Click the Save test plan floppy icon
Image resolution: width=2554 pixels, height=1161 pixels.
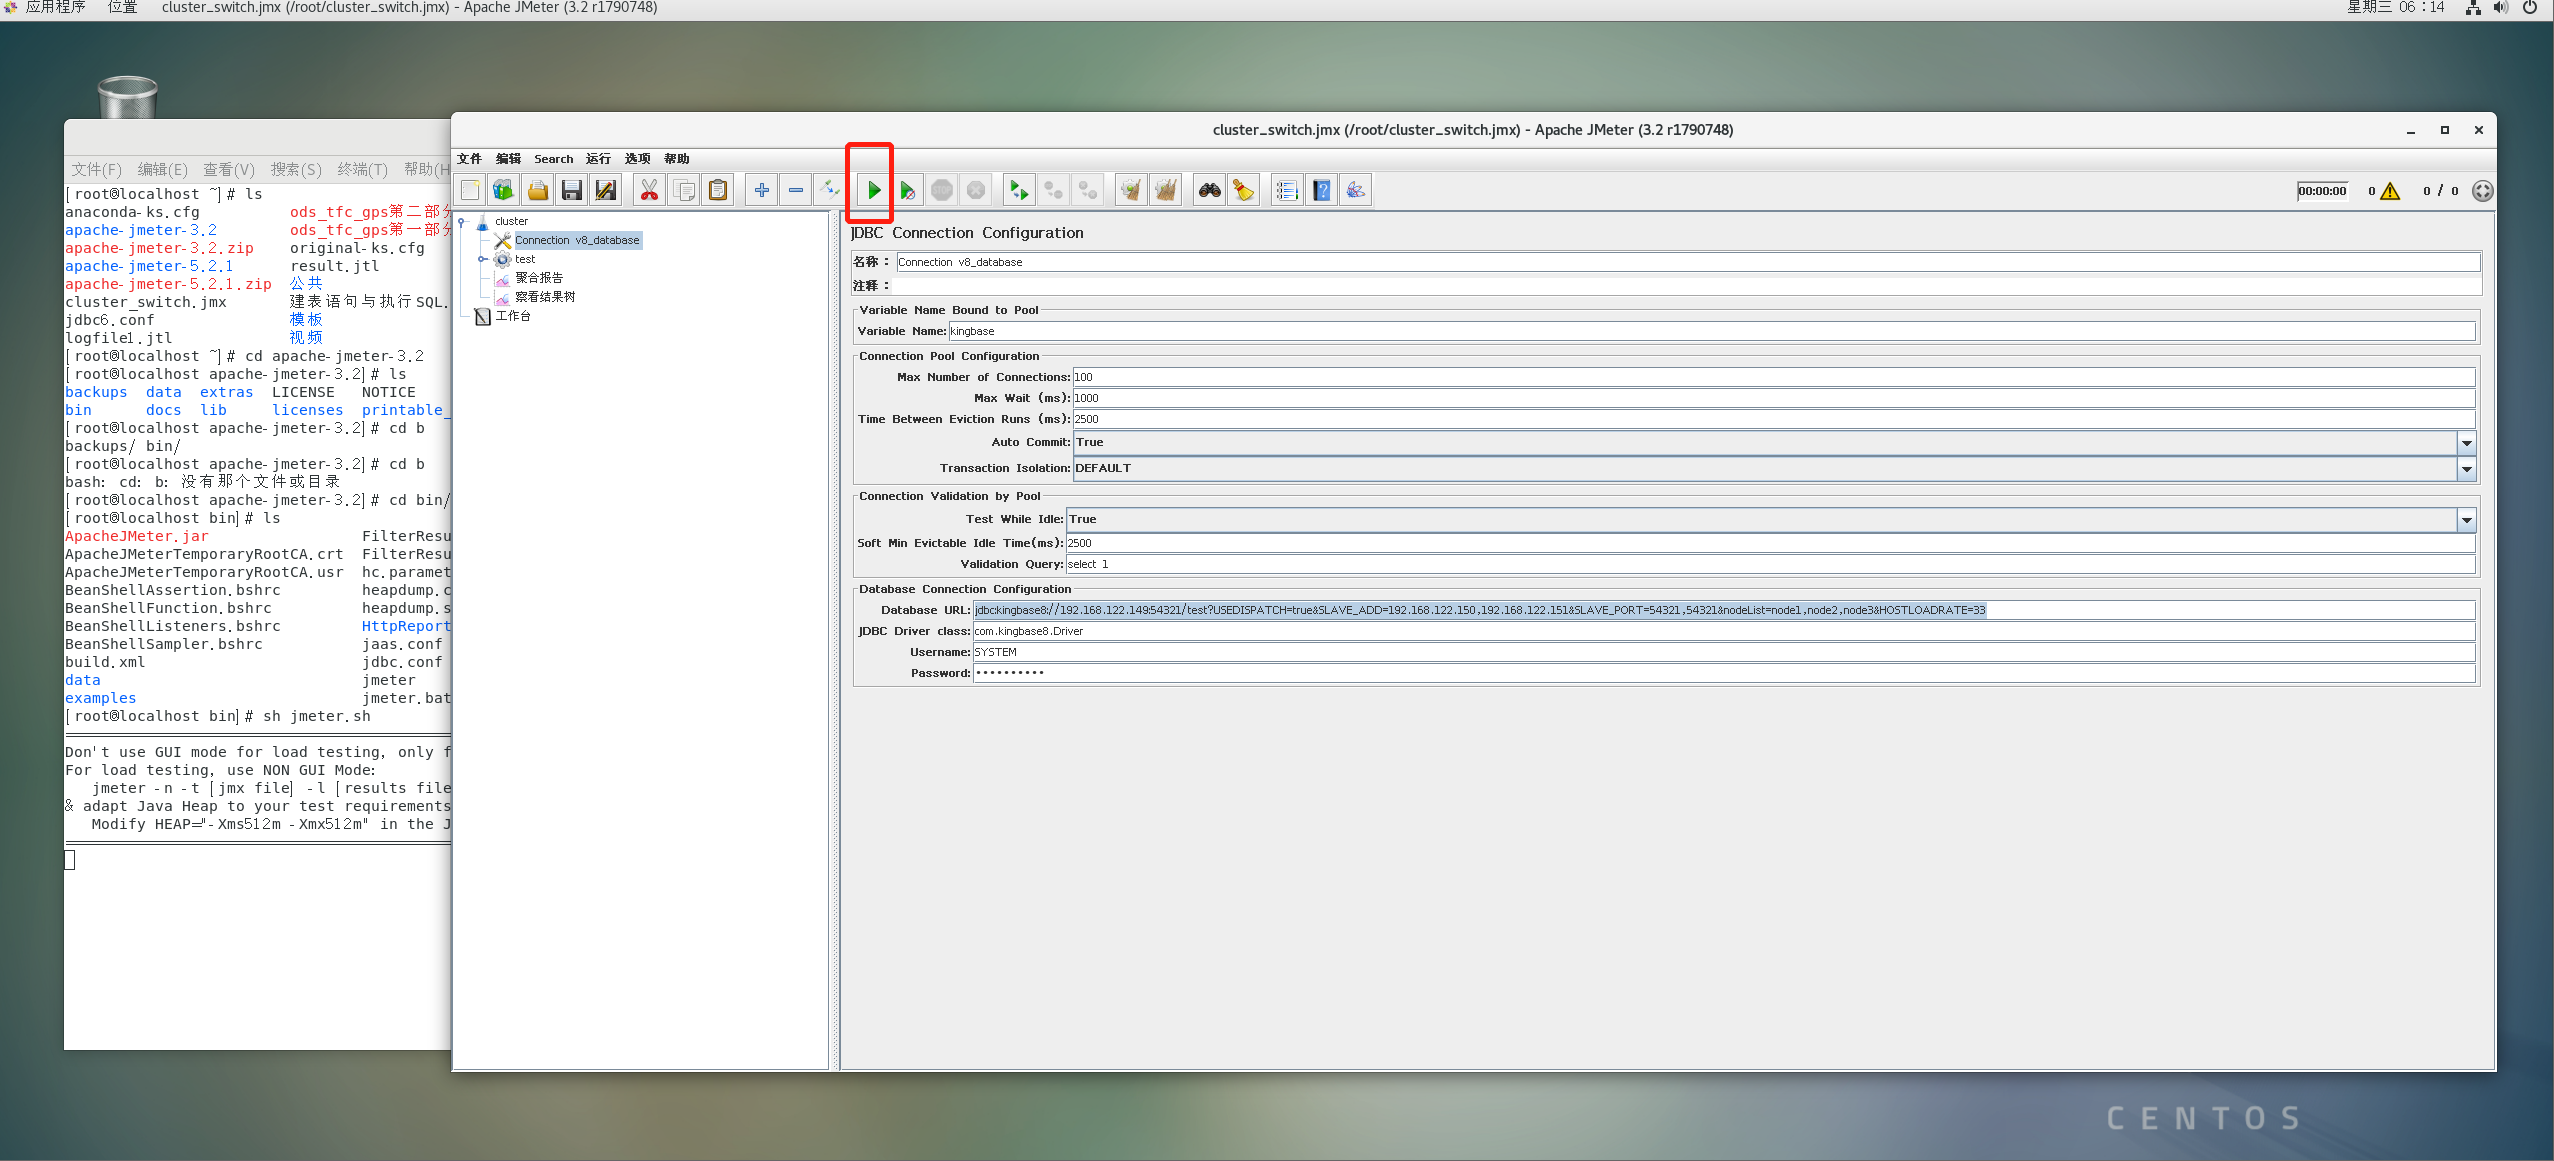click(572, 190)
